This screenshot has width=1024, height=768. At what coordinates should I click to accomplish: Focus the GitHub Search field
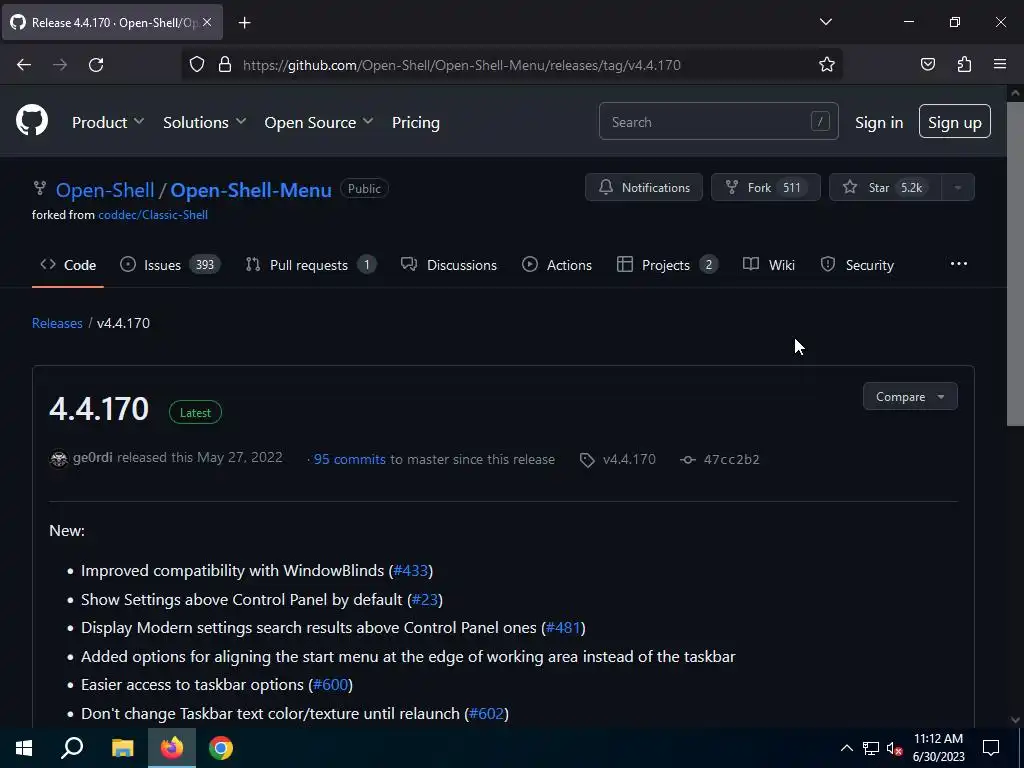tap(718, 121)
